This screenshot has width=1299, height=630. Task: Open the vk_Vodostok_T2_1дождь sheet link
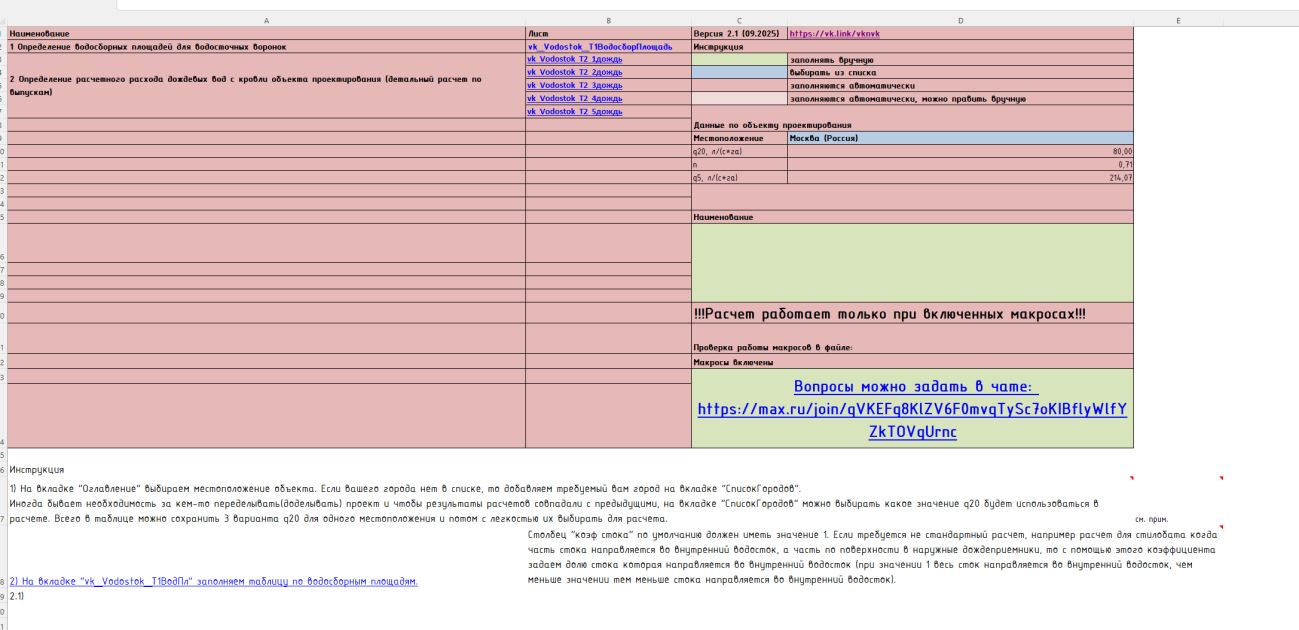(x=575, y=60)
